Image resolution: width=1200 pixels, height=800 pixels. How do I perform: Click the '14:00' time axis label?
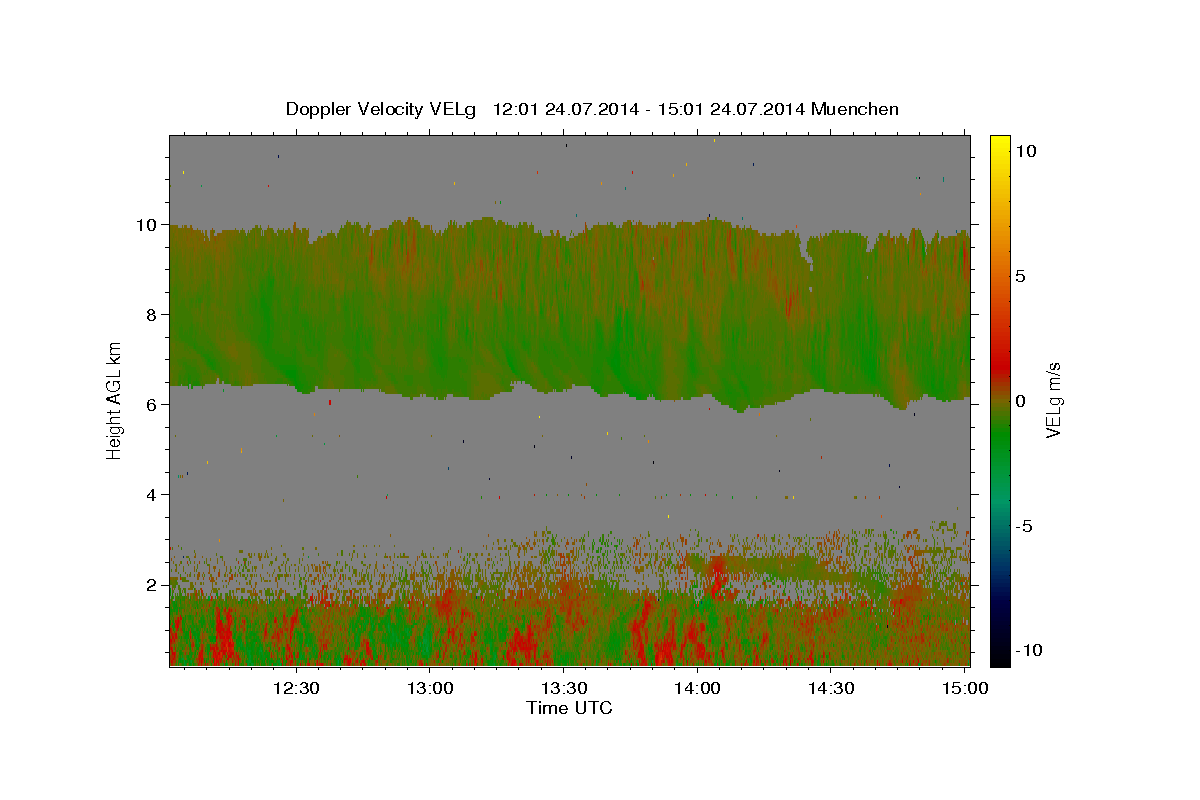pyautogui.click(x=697, y=688)
